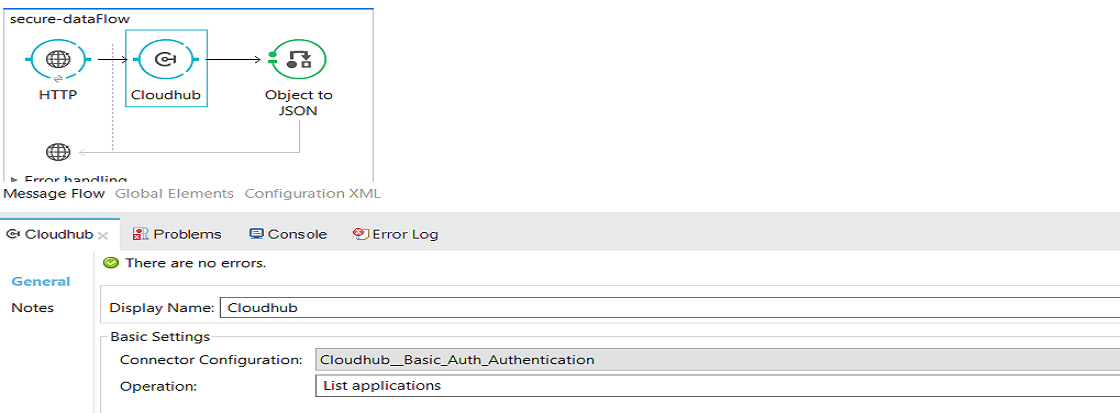Select the HTTP listener icon in flow
Viewport: 1120px width, 413px height.
pyautogui.click(x=58, y=59)
